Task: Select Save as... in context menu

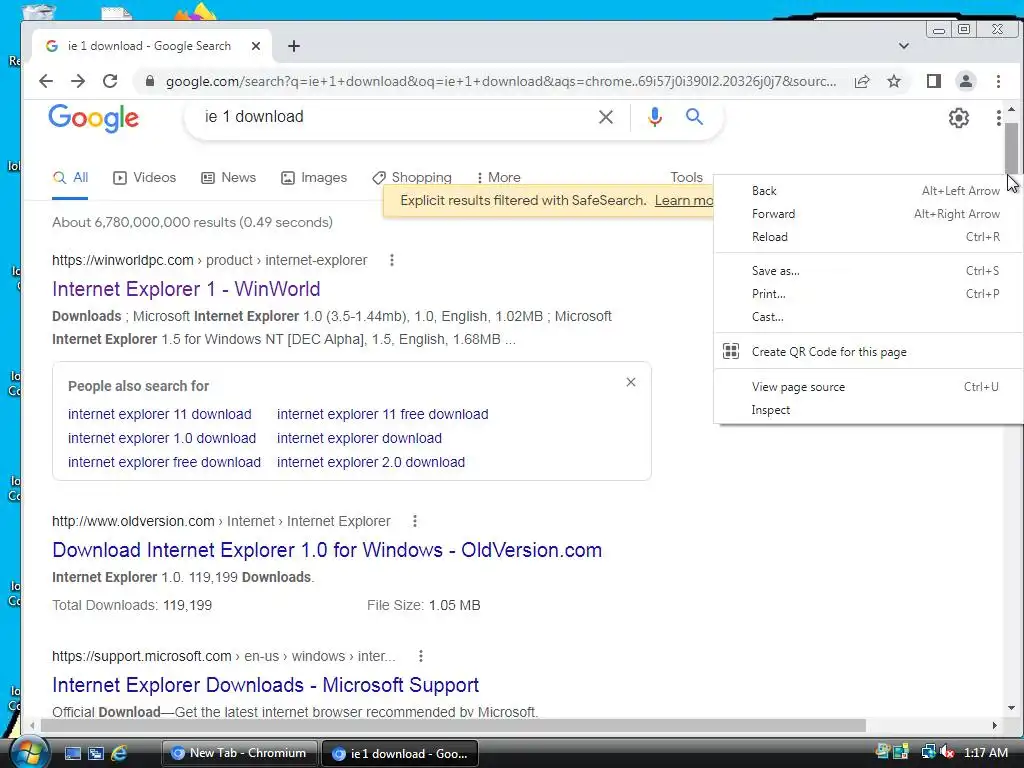Action: tap(869, 271)
